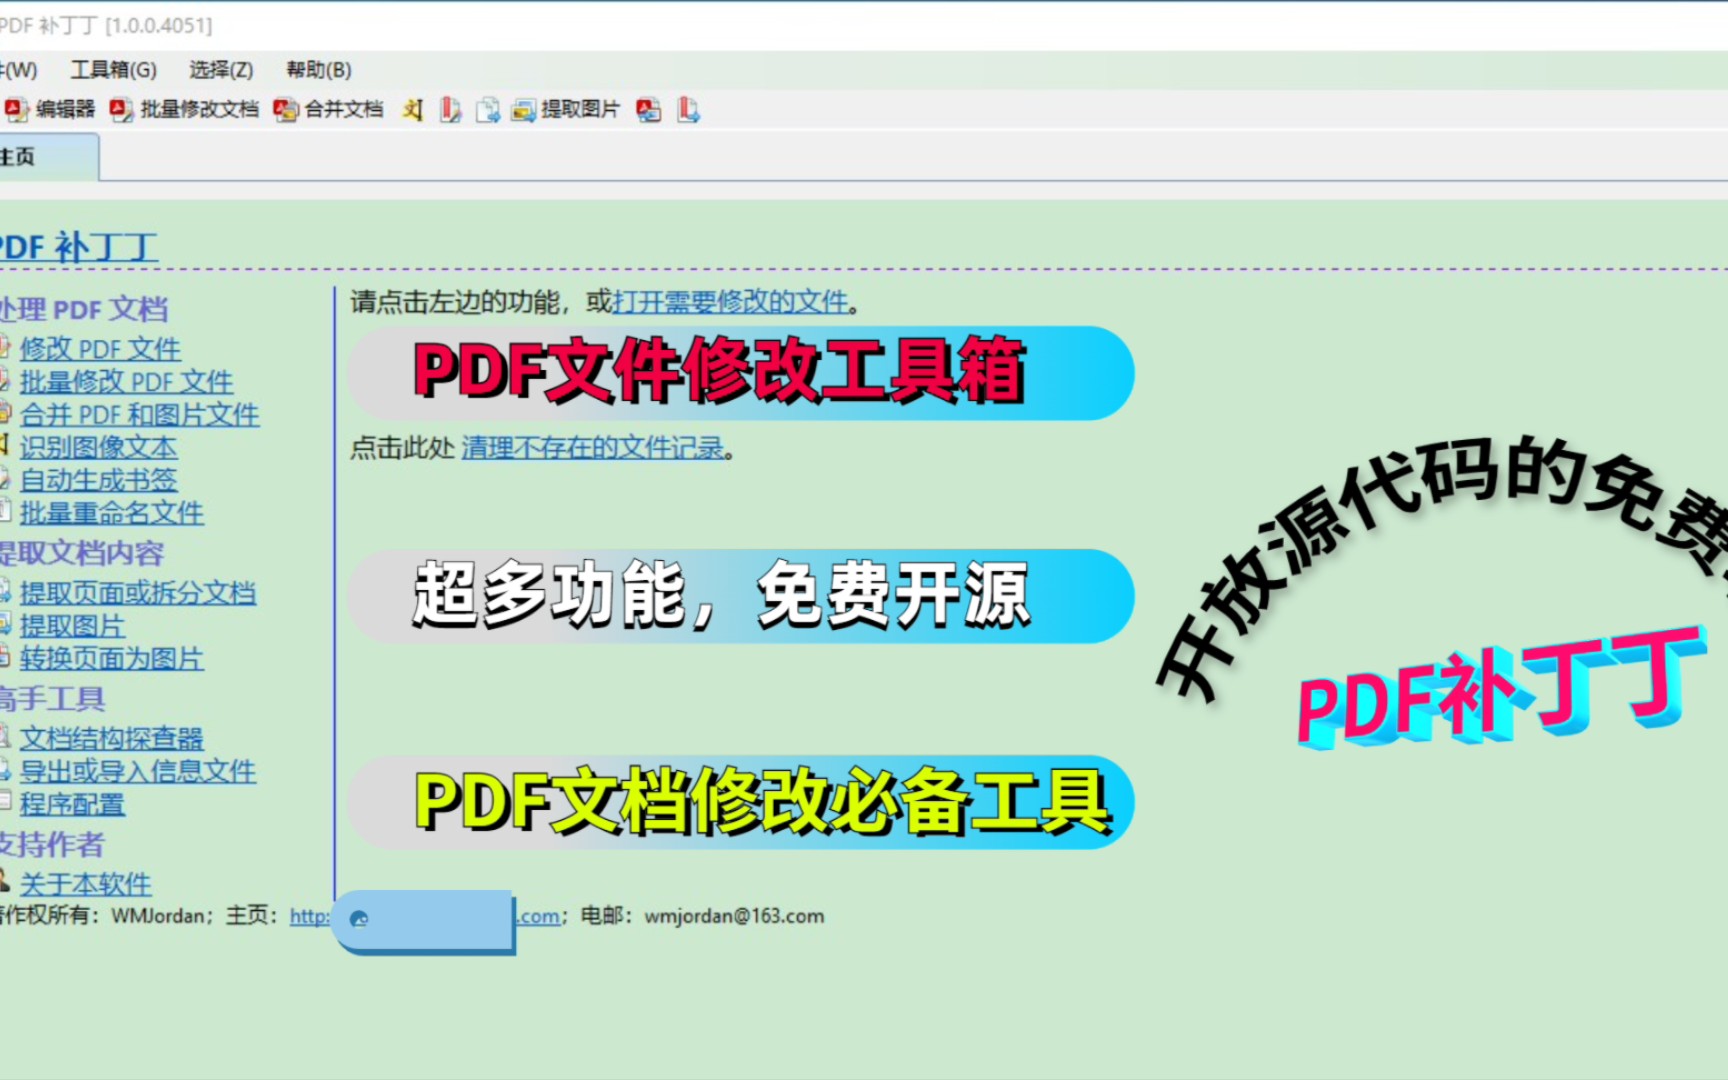Open the 提取页面或拆分文档 link
1728x1080 pixels.
tap(137, 592)
